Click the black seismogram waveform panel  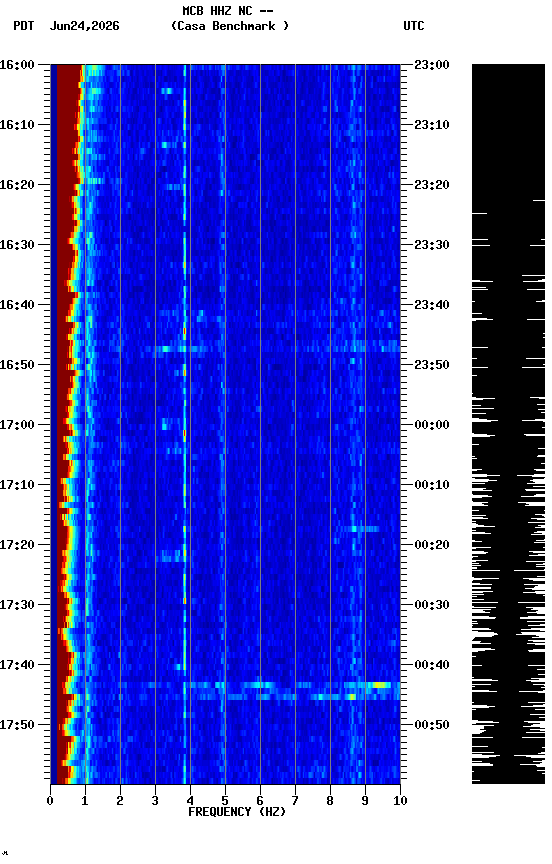(x=508, y=424)
